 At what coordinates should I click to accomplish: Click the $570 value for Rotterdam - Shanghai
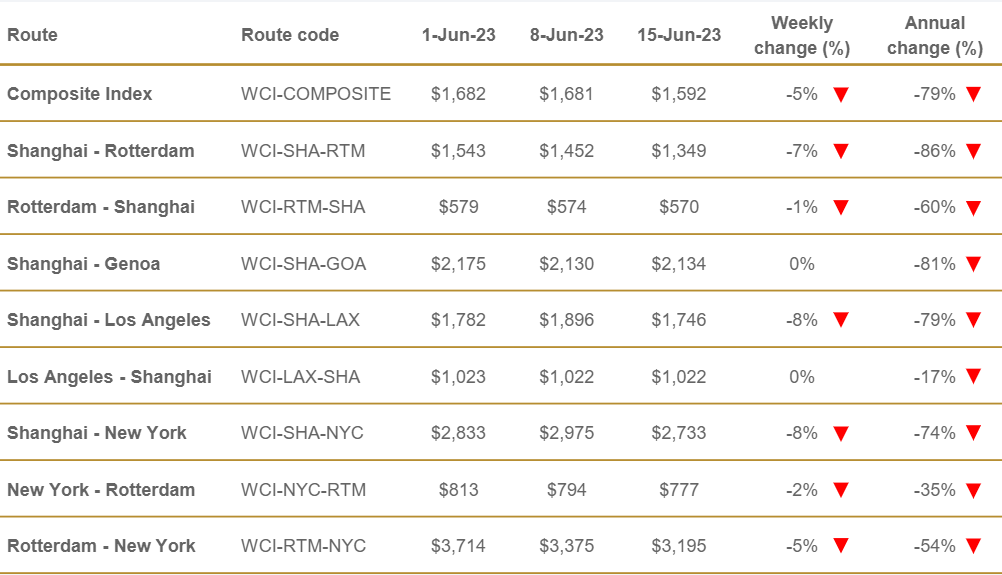click(679, 207)
